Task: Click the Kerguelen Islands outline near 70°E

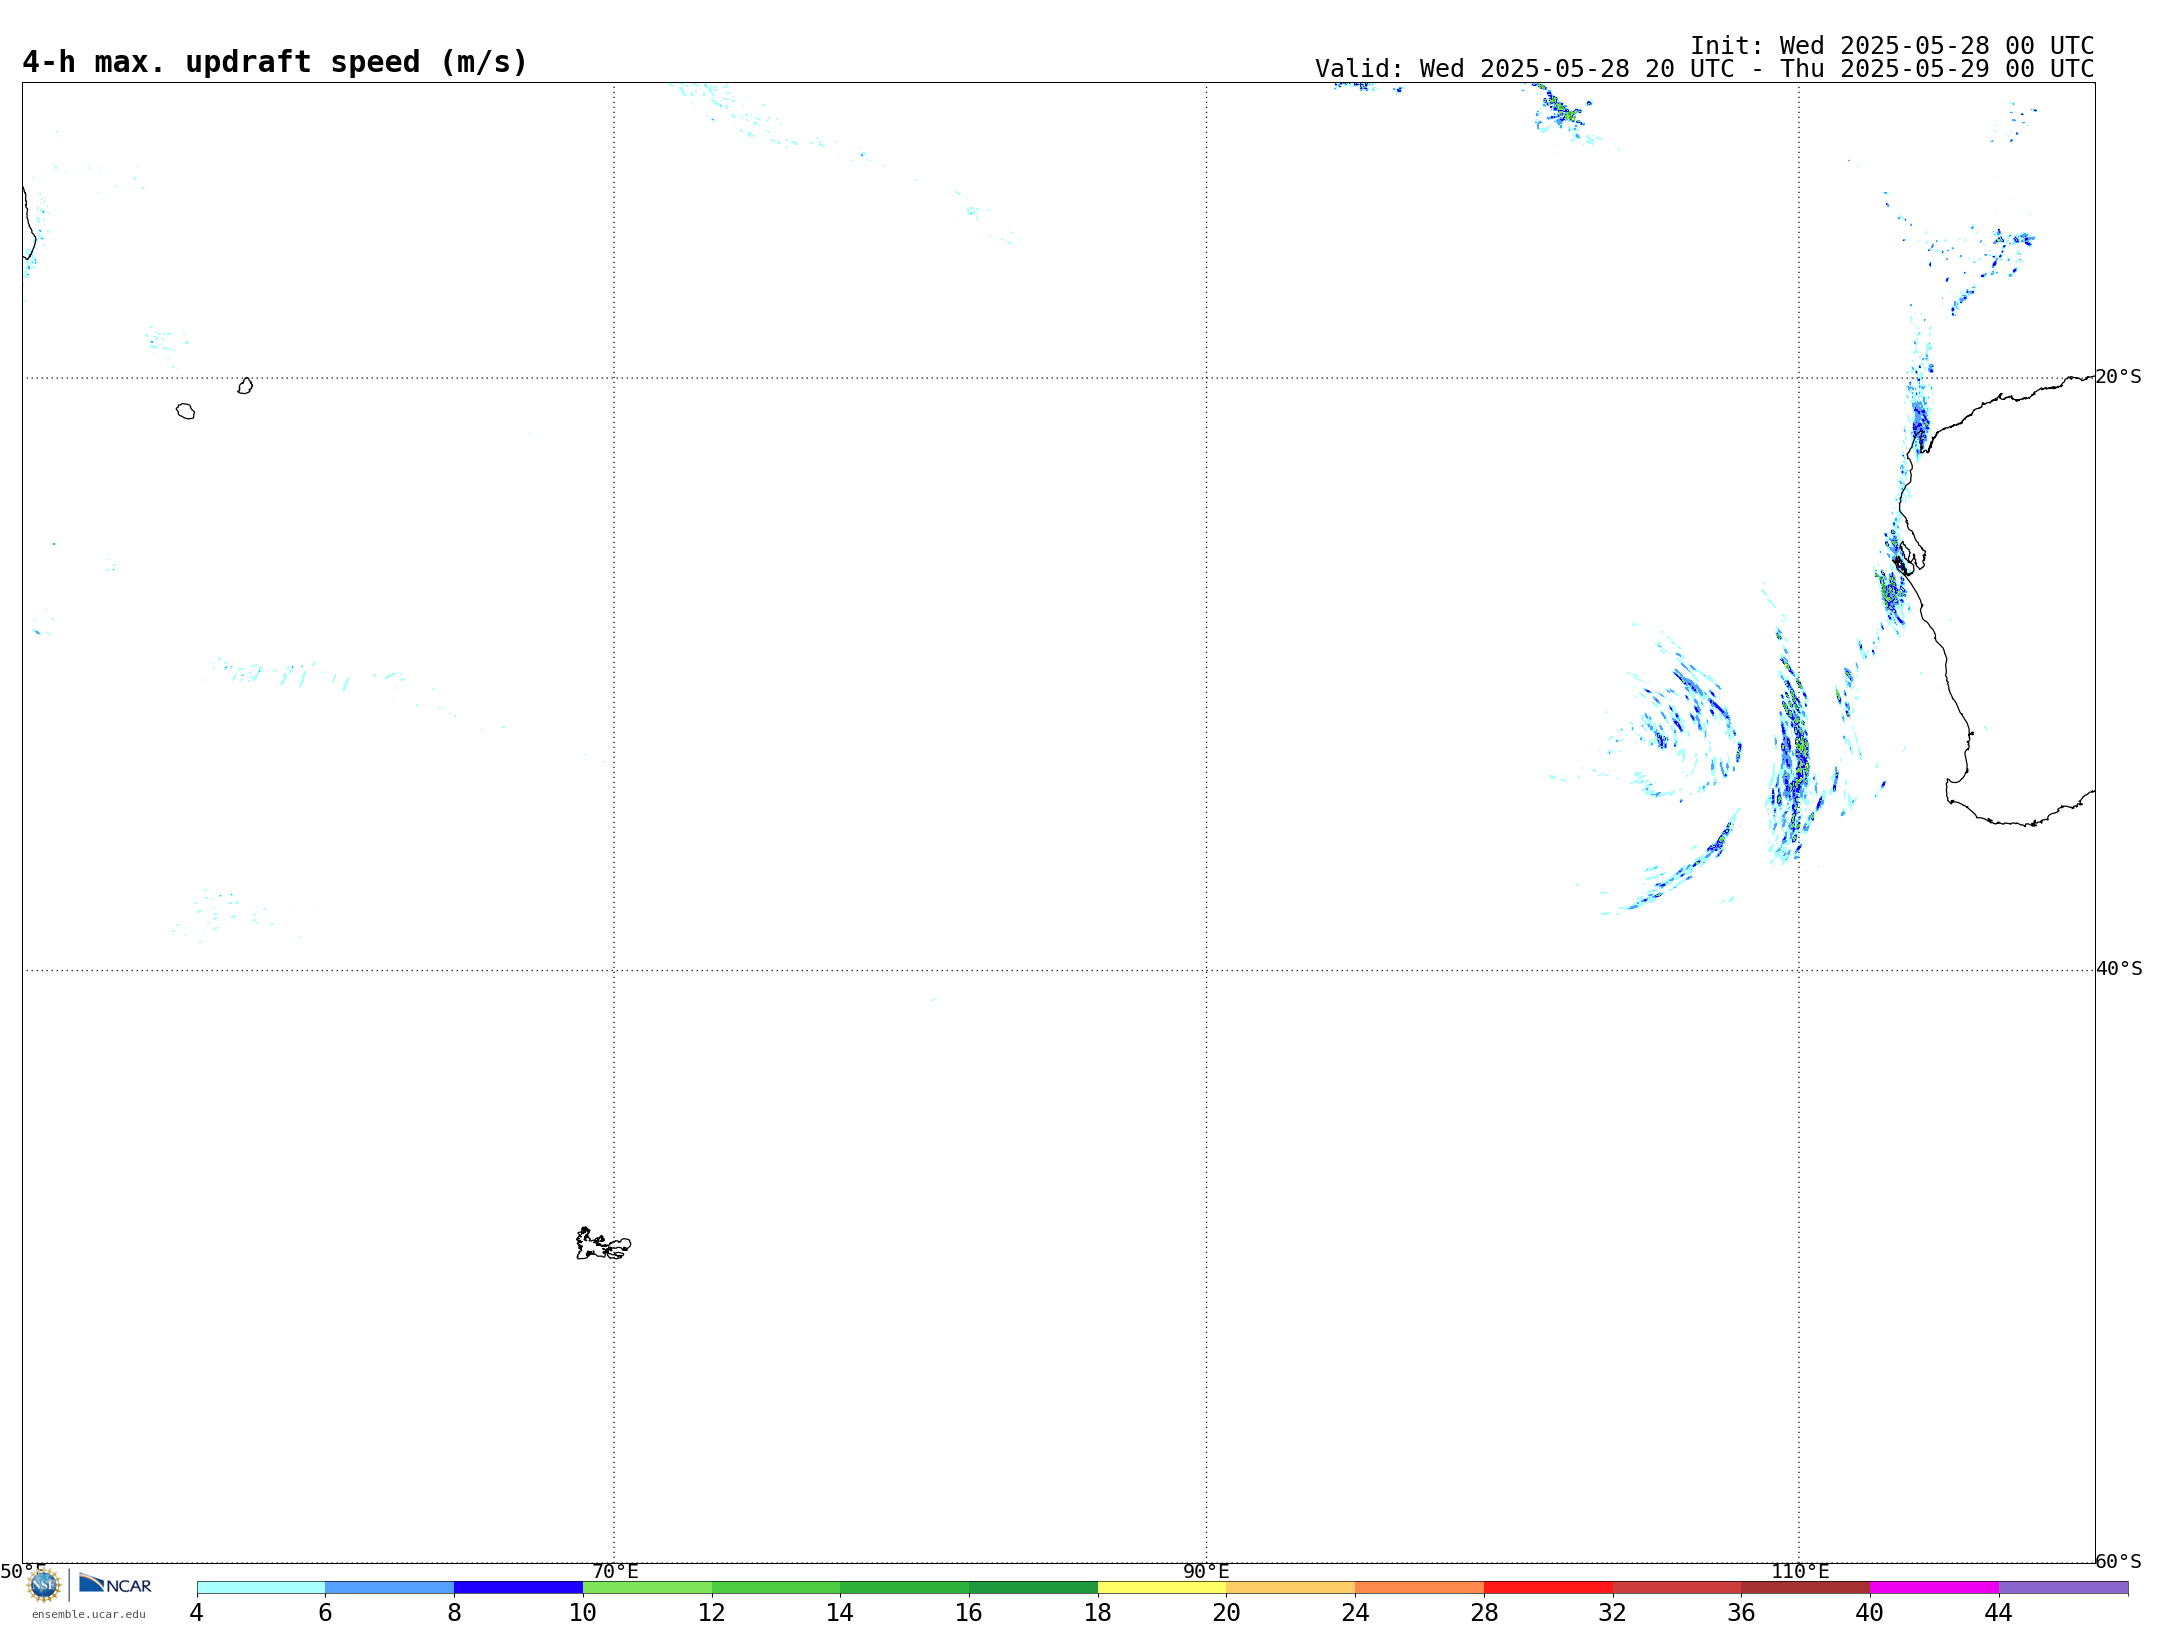Action: pyautogui.click(x=603, y=1244)
